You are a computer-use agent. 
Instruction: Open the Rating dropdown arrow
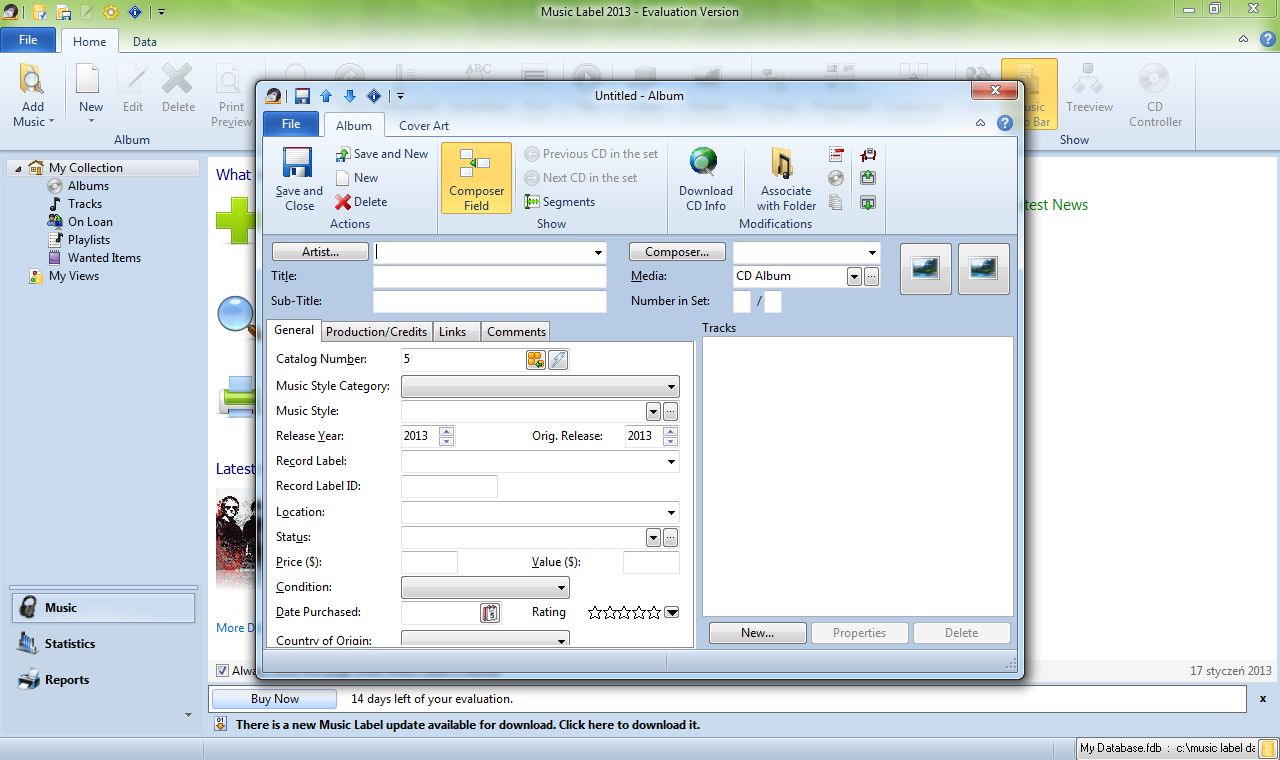coord(672,612)
